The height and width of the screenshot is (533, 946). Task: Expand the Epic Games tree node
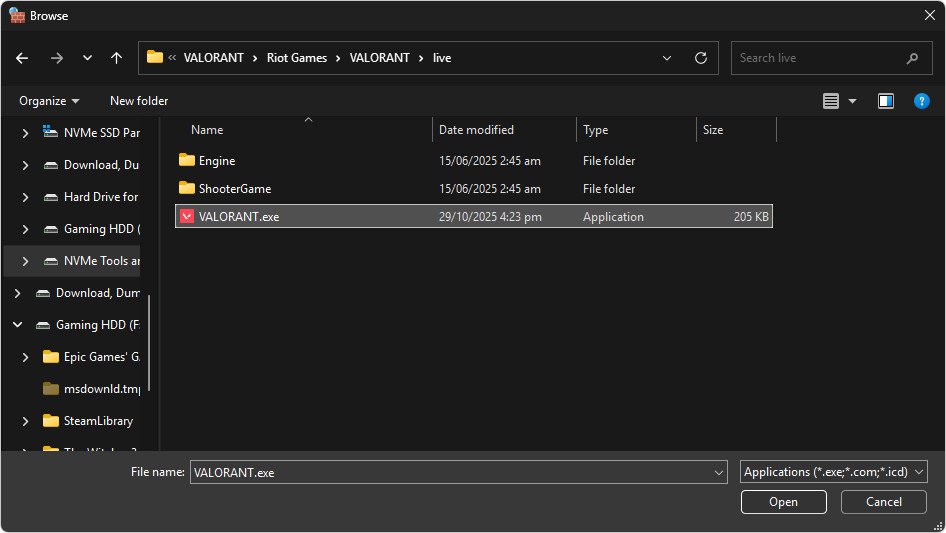click(25, 357)
